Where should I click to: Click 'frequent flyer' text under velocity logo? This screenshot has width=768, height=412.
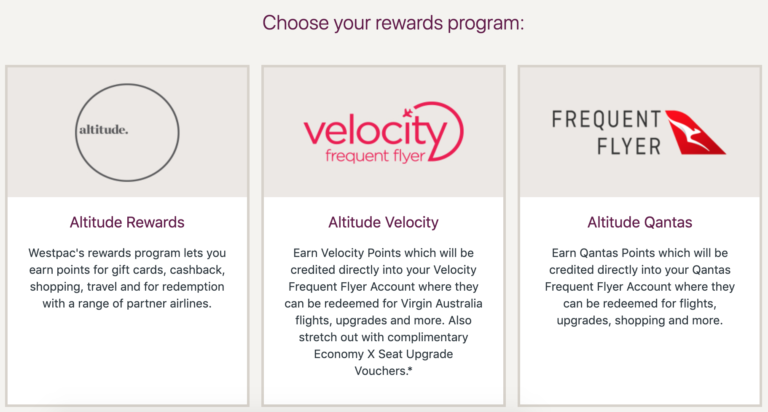pos(375,156)
